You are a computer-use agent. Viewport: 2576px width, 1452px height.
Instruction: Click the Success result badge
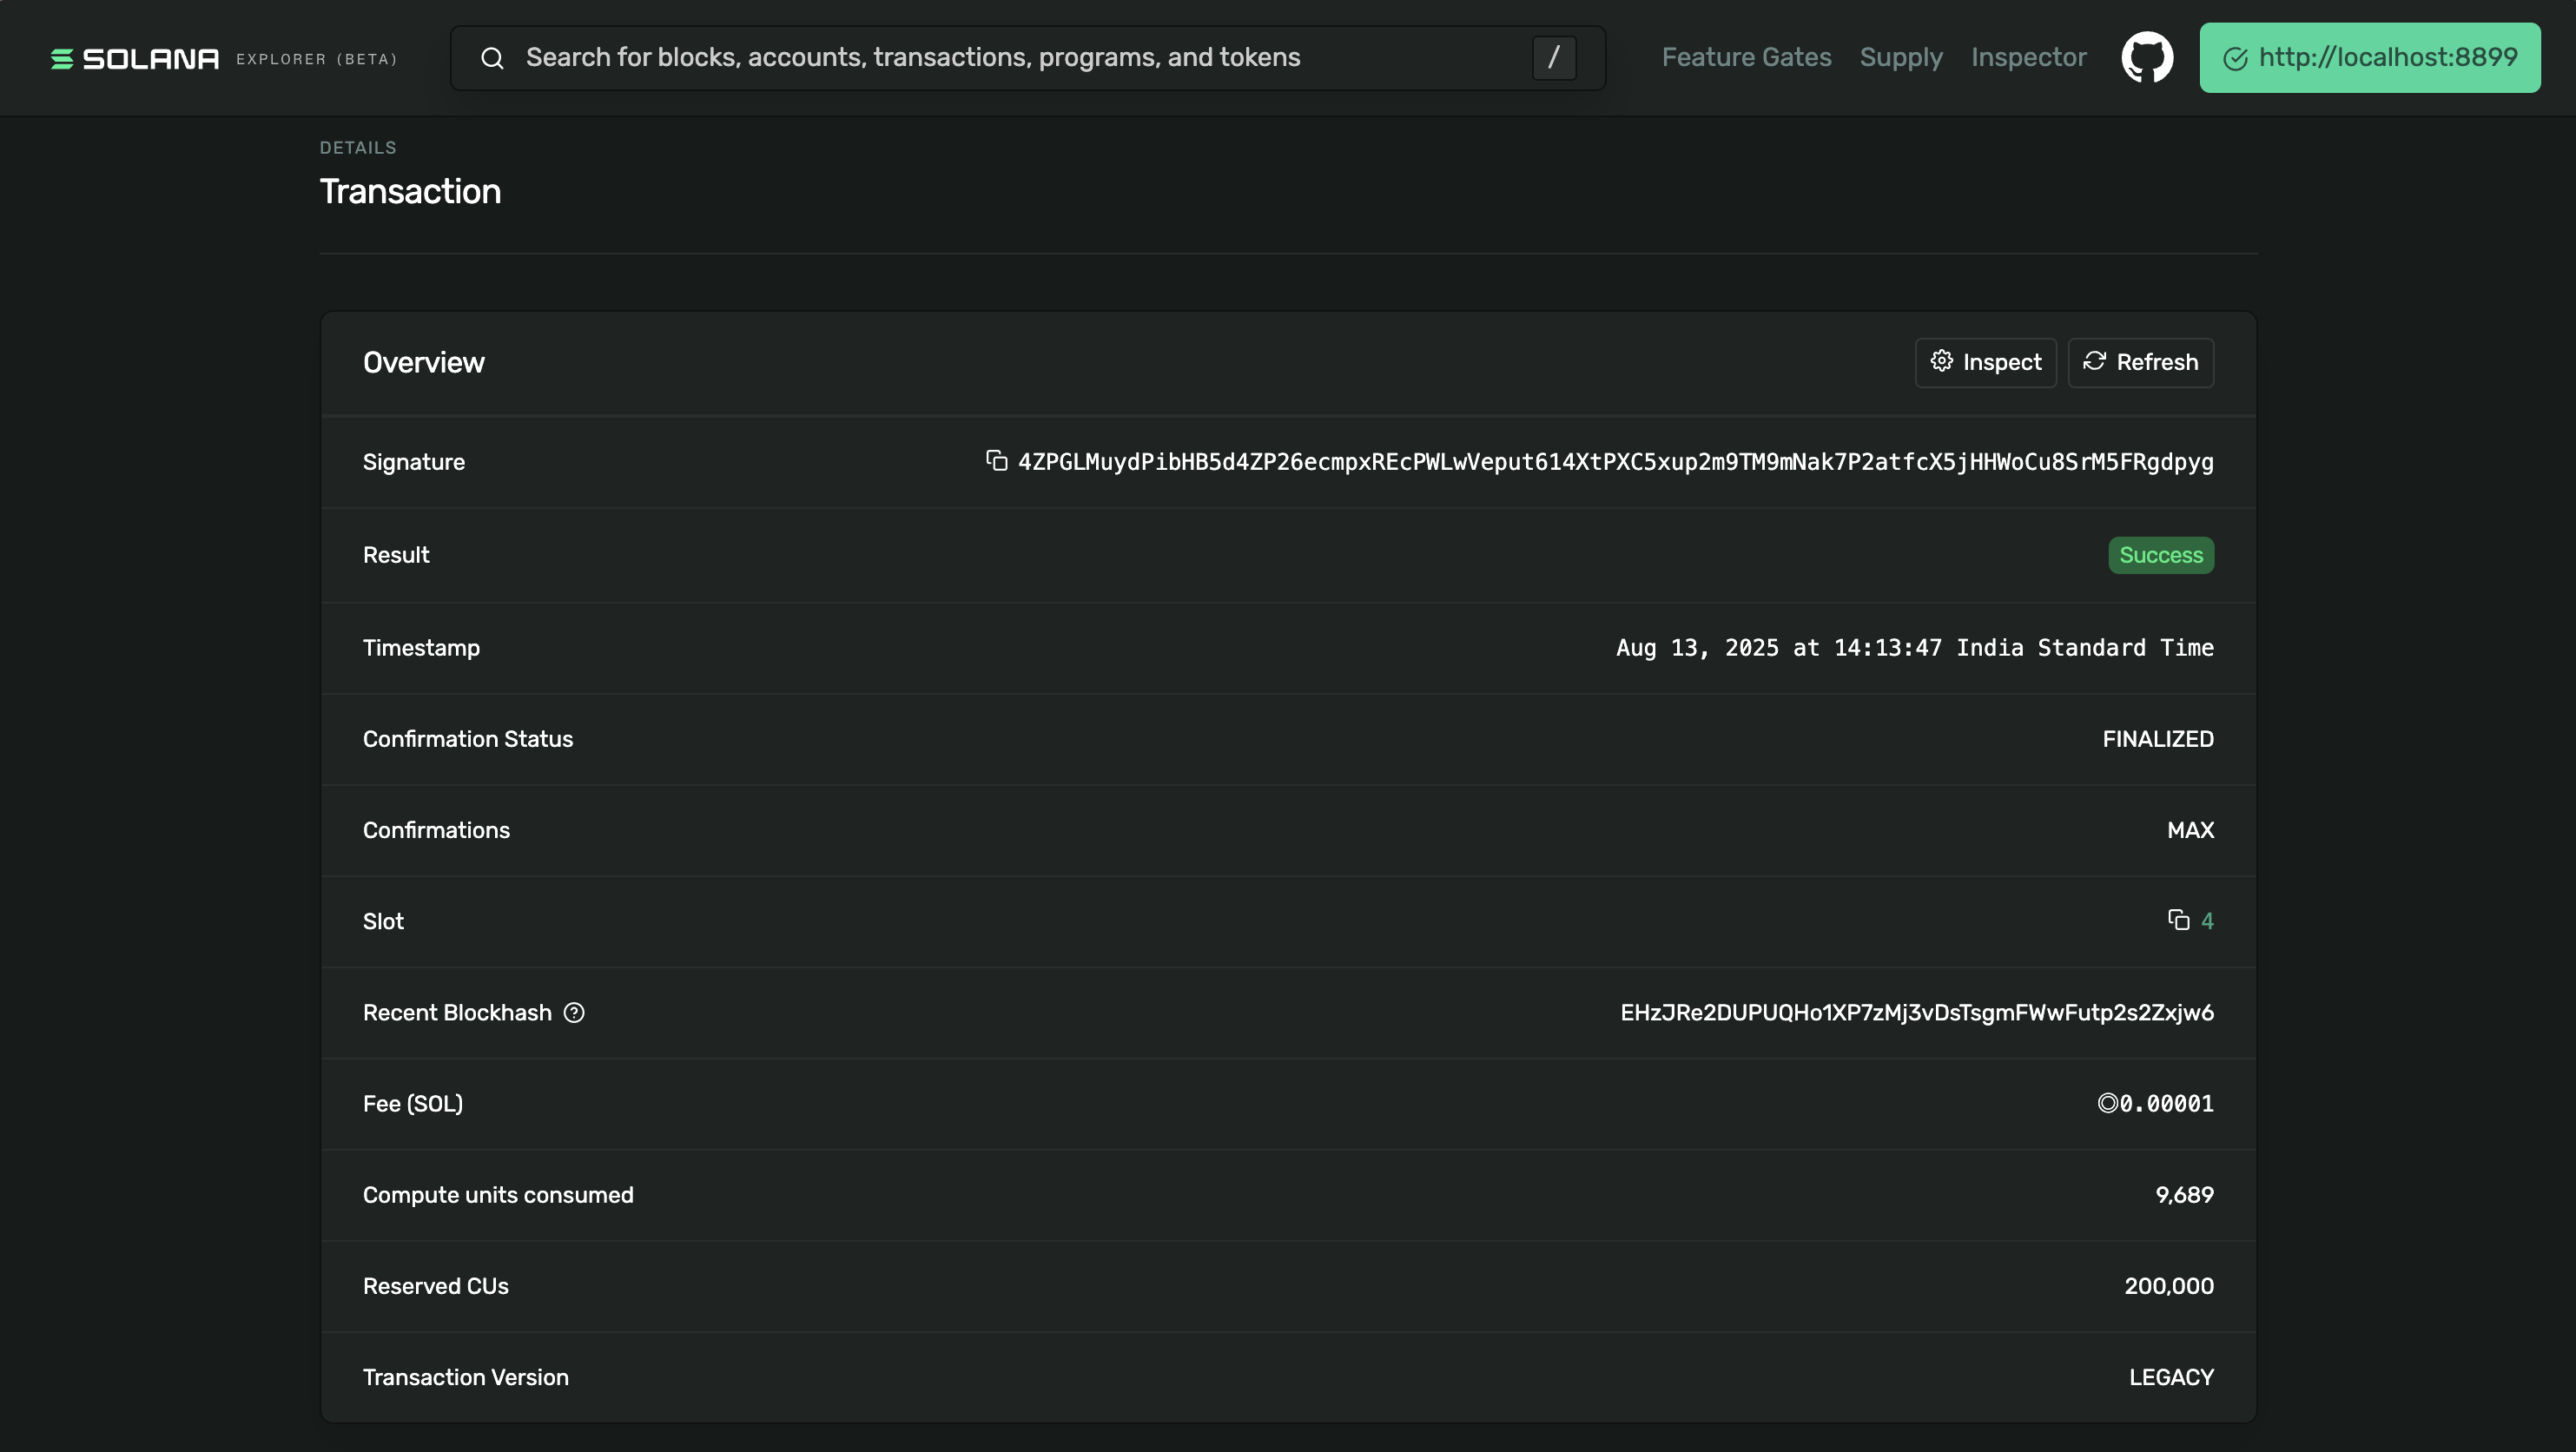(x=2160, y=555)
